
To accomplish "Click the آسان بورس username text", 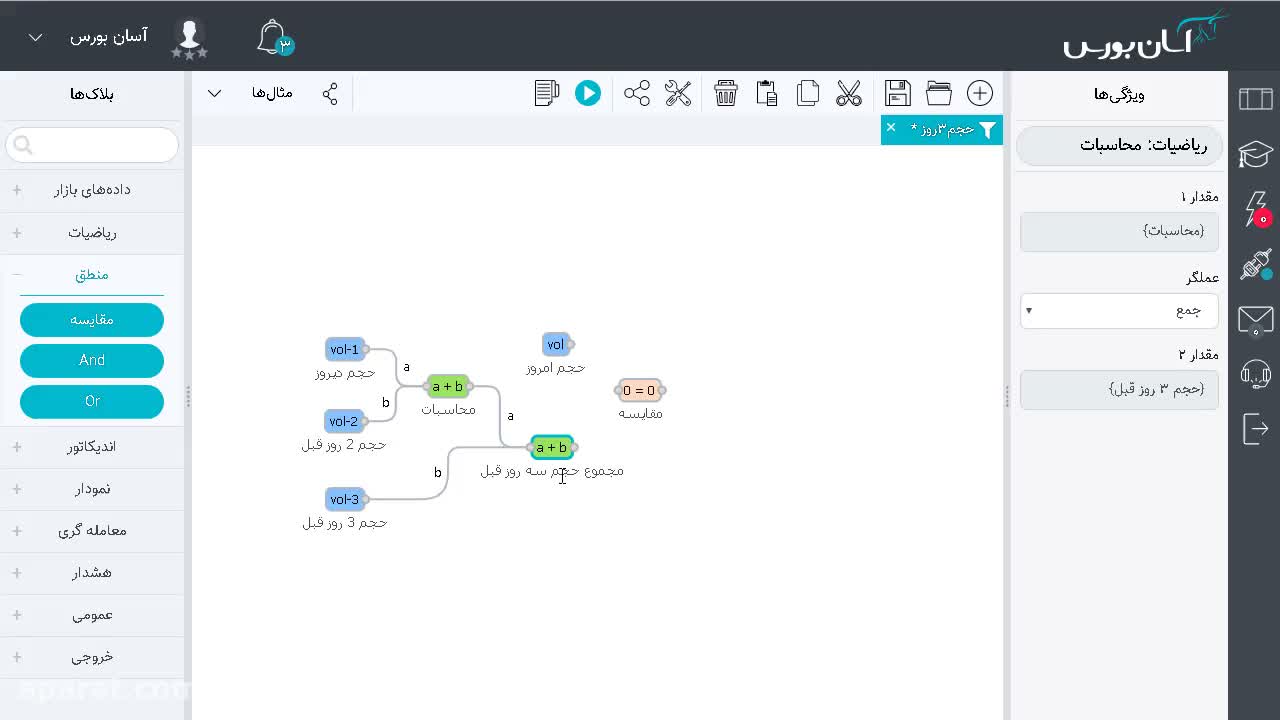I will tap(108, 37).
